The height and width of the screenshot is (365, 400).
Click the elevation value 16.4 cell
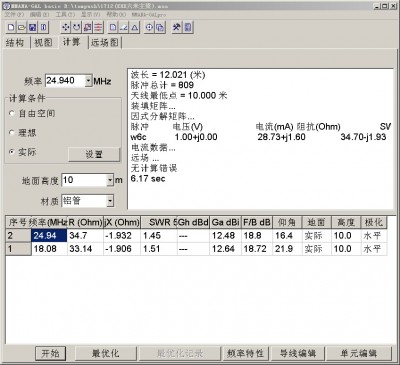pyautogui.click(x=287, y=236)
